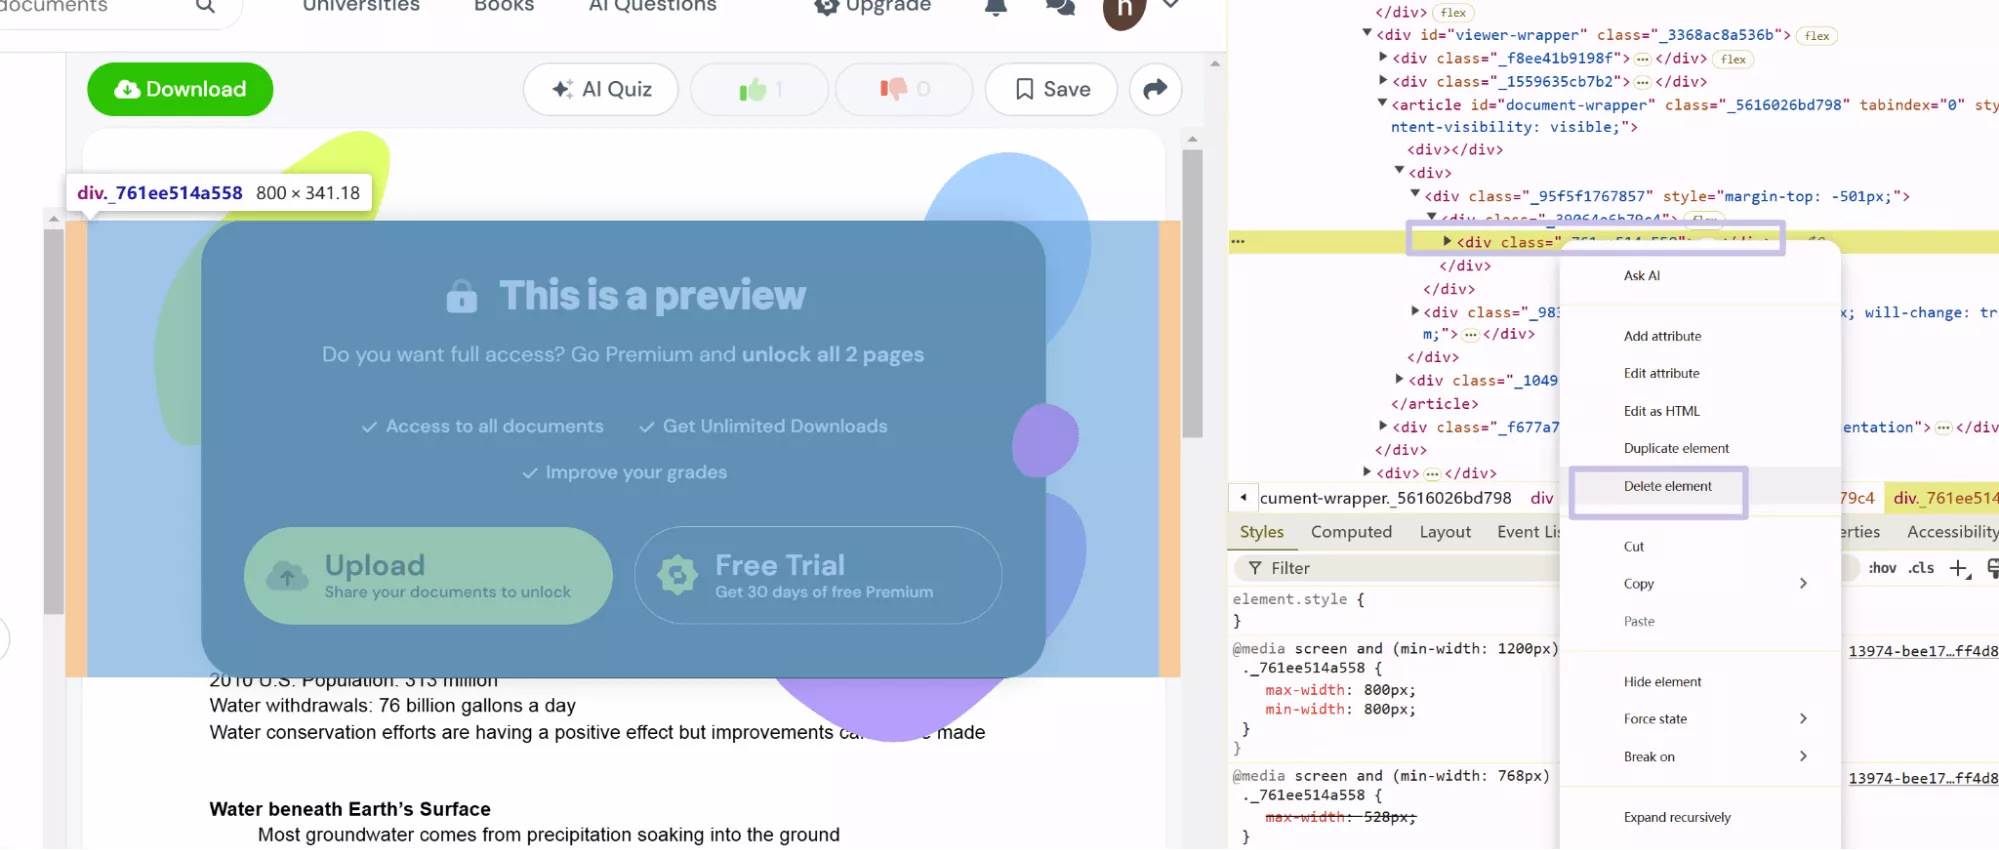Click the new style rule plus icon
Viewport: 1999px width, 850px height.
click(x=1958, y=568)
